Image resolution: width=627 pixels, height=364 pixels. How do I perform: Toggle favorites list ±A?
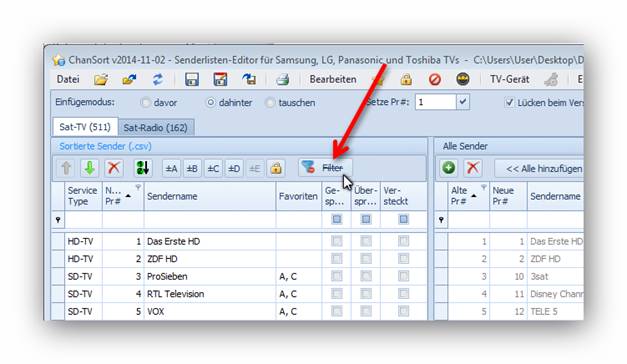click(x=171, y=168)
